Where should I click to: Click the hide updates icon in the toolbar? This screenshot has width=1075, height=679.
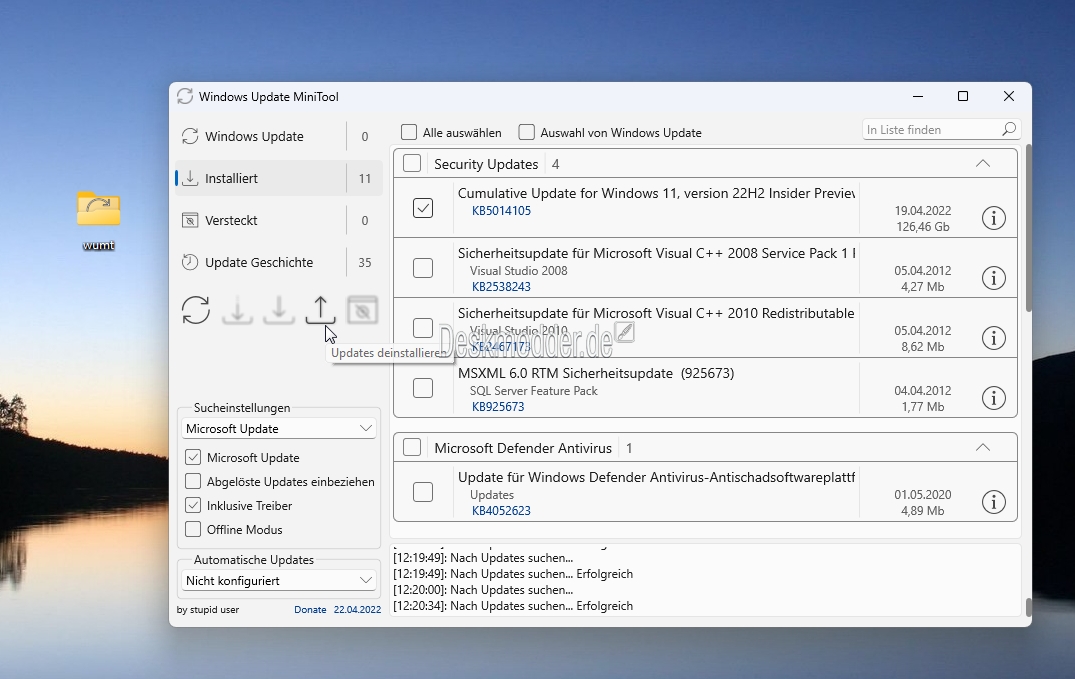pos(362,311)
